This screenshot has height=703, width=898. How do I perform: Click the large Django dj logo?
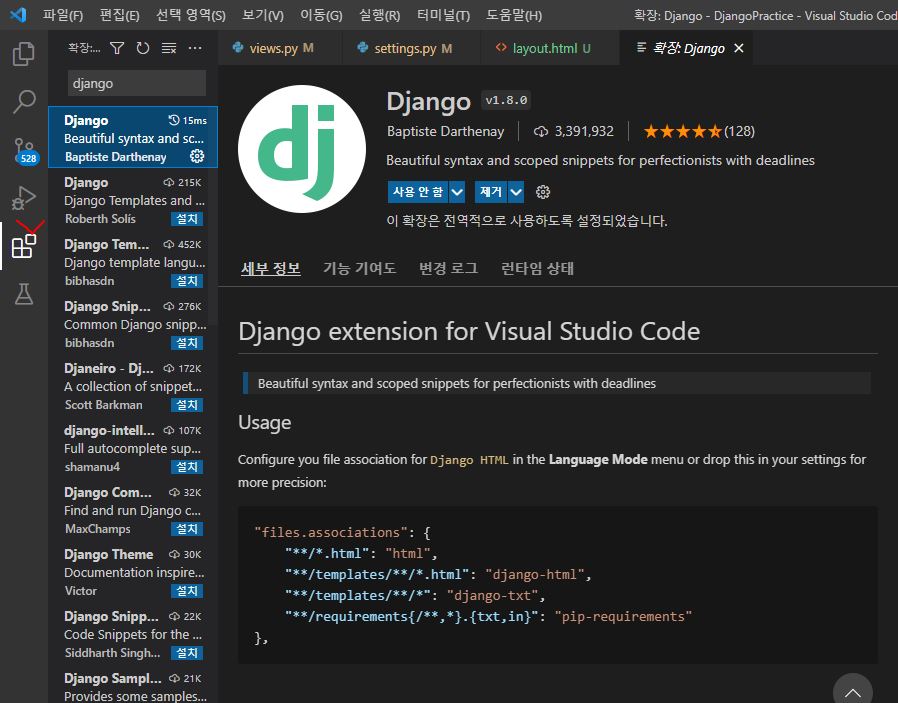point(302,149)
